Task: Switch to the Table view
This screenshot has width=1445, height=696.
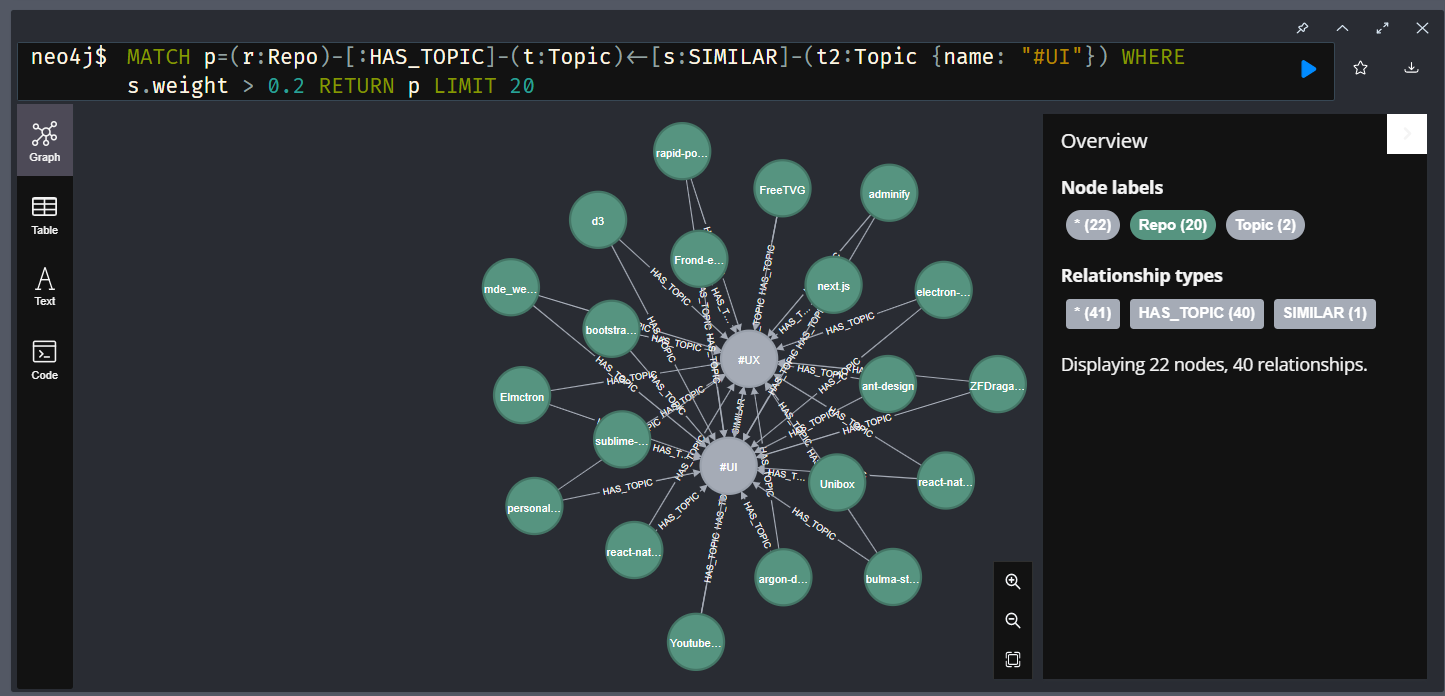Action: coord(45,215)
